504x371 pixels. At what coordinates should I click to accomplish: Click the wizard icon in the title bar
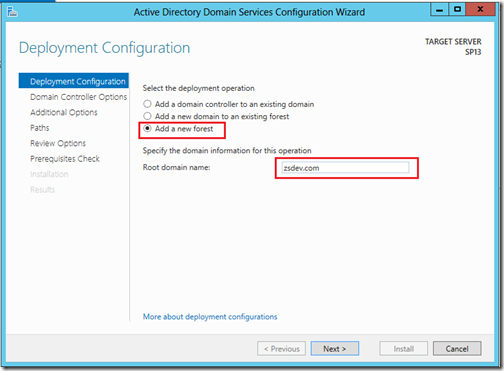click(x=12, y=12)
